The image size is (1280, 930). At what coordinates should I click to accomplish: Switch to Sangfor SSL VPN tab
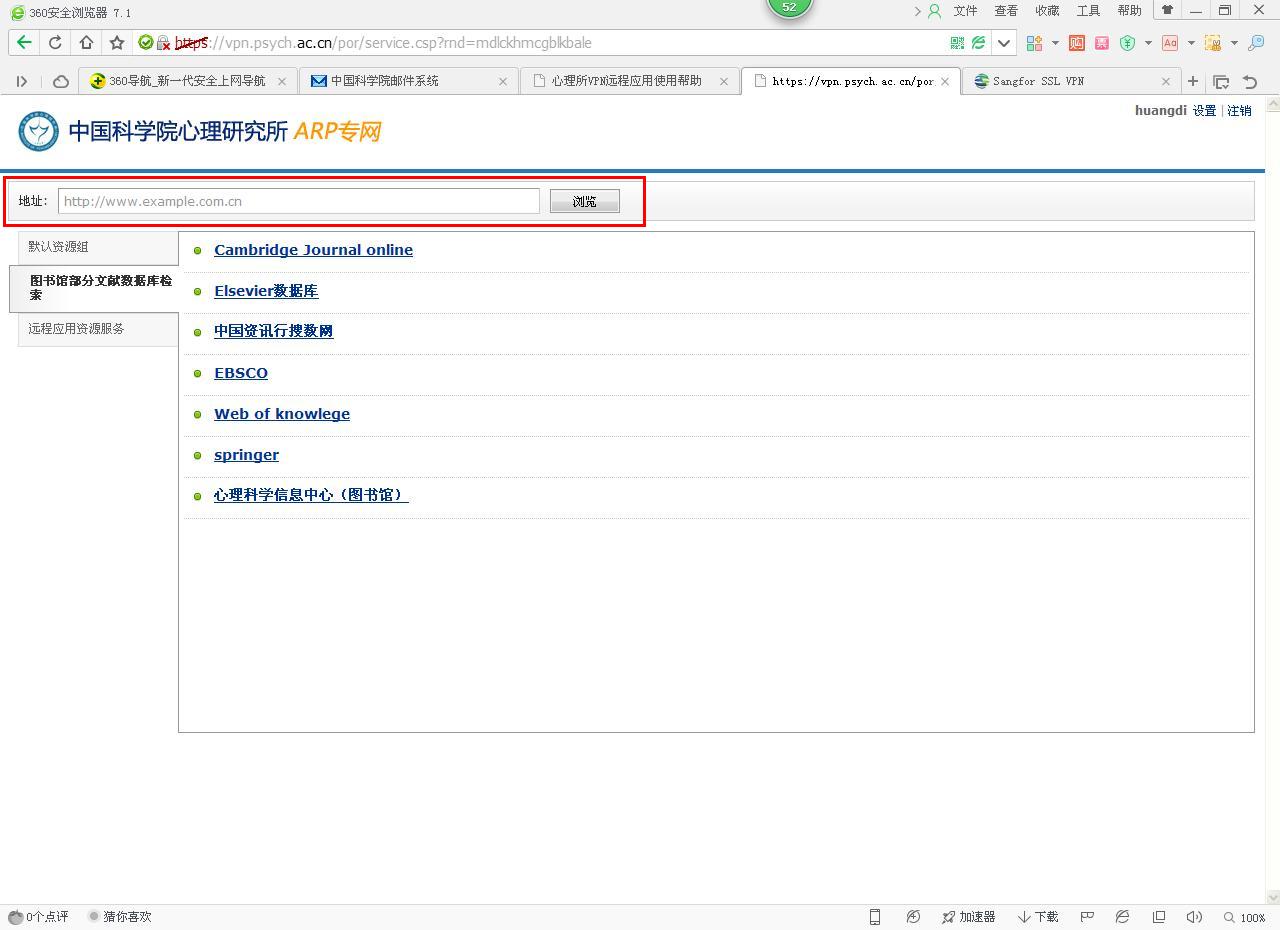pos(1070,81)
